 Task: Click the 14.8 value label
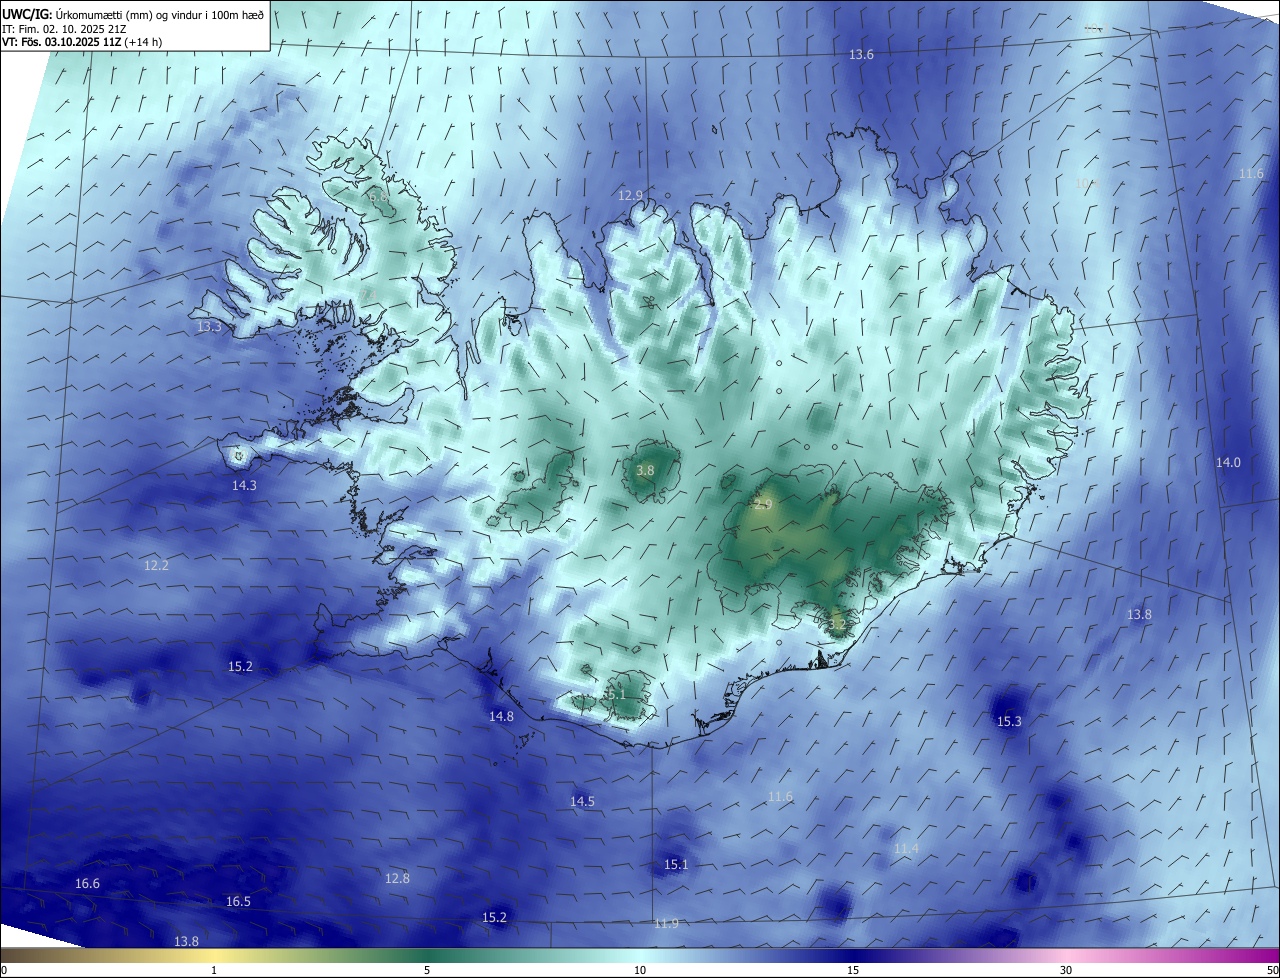501,717
